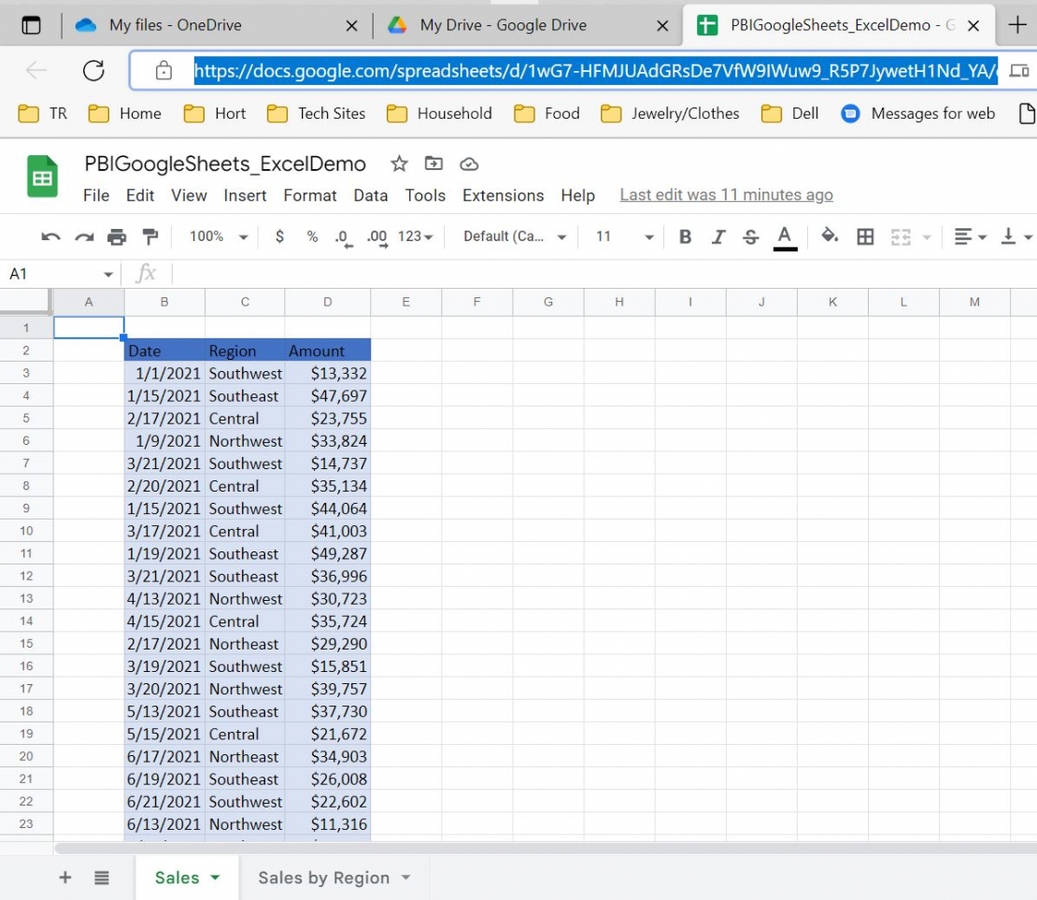Click the Text color swatch
Image resolution: width=1037 pixels, height=900 pixels.
(x=785, y=236)
